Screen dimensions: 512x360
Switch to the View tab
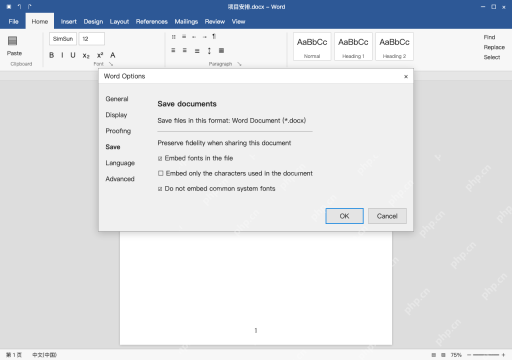pos(239,22)
